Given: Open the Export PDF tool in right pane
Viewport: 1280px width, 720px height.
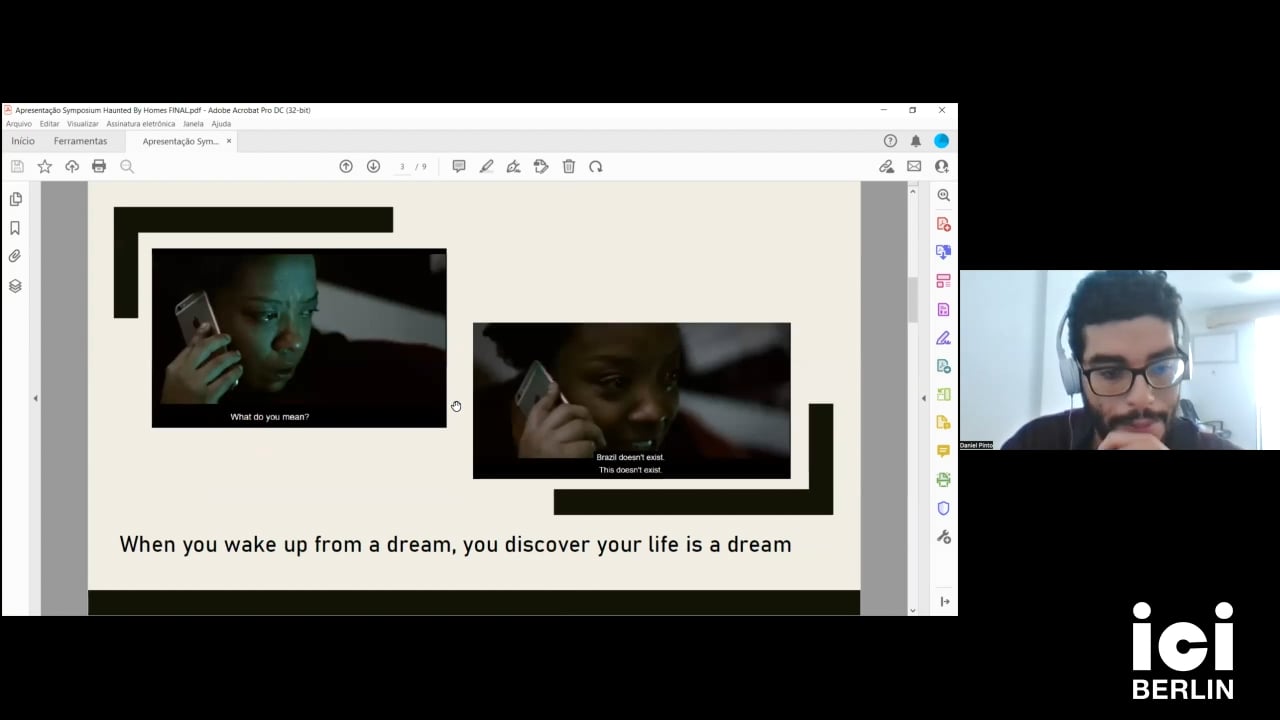Looking at the screenshot, I should tap(943, 252).
